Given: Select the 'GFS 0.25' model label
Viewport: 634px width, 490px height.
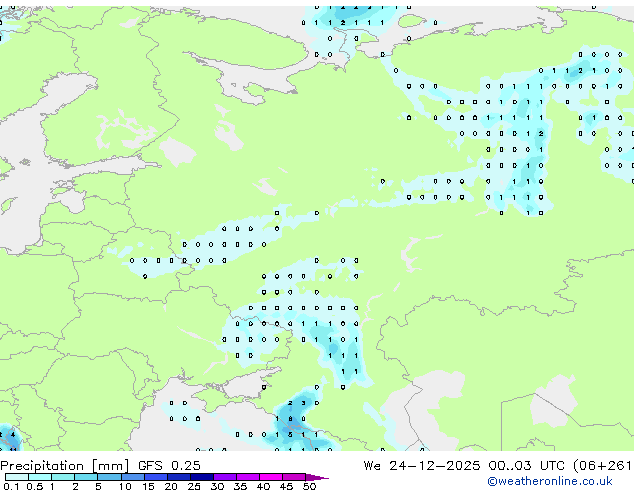Looking at the screenshot, I should click(x=169, y=465).
